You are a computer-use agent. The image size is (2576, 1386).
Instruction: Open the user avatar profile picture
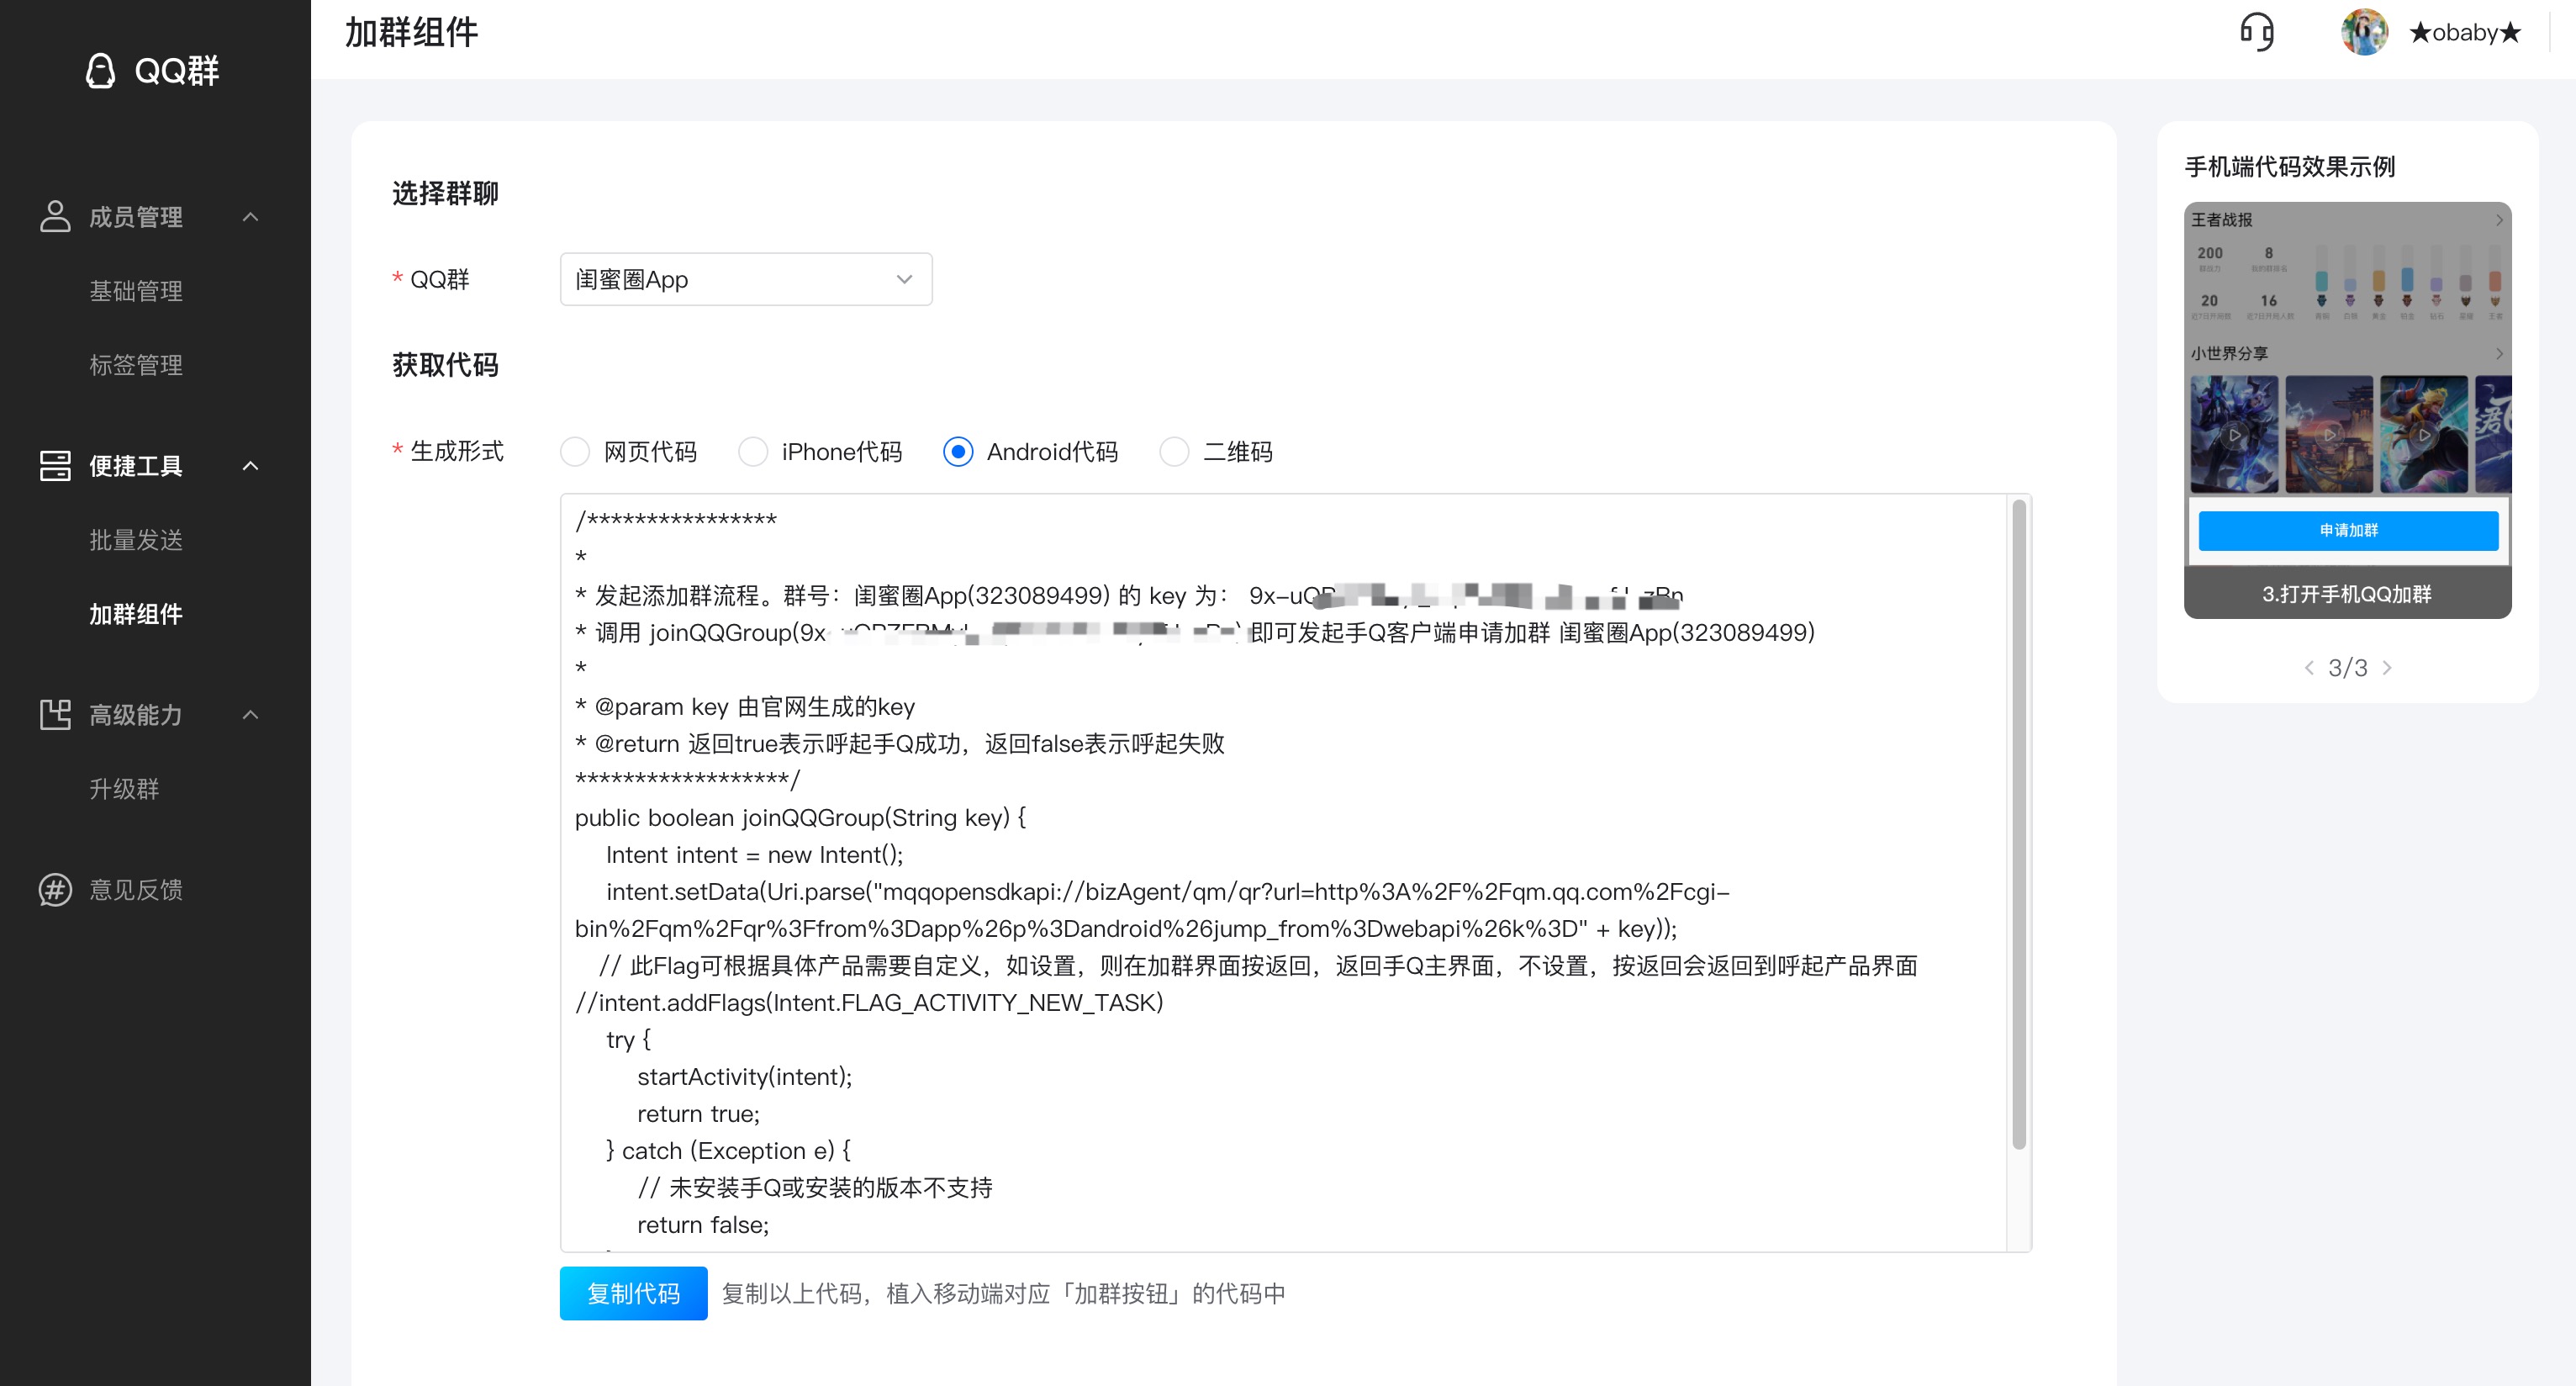2364,32
